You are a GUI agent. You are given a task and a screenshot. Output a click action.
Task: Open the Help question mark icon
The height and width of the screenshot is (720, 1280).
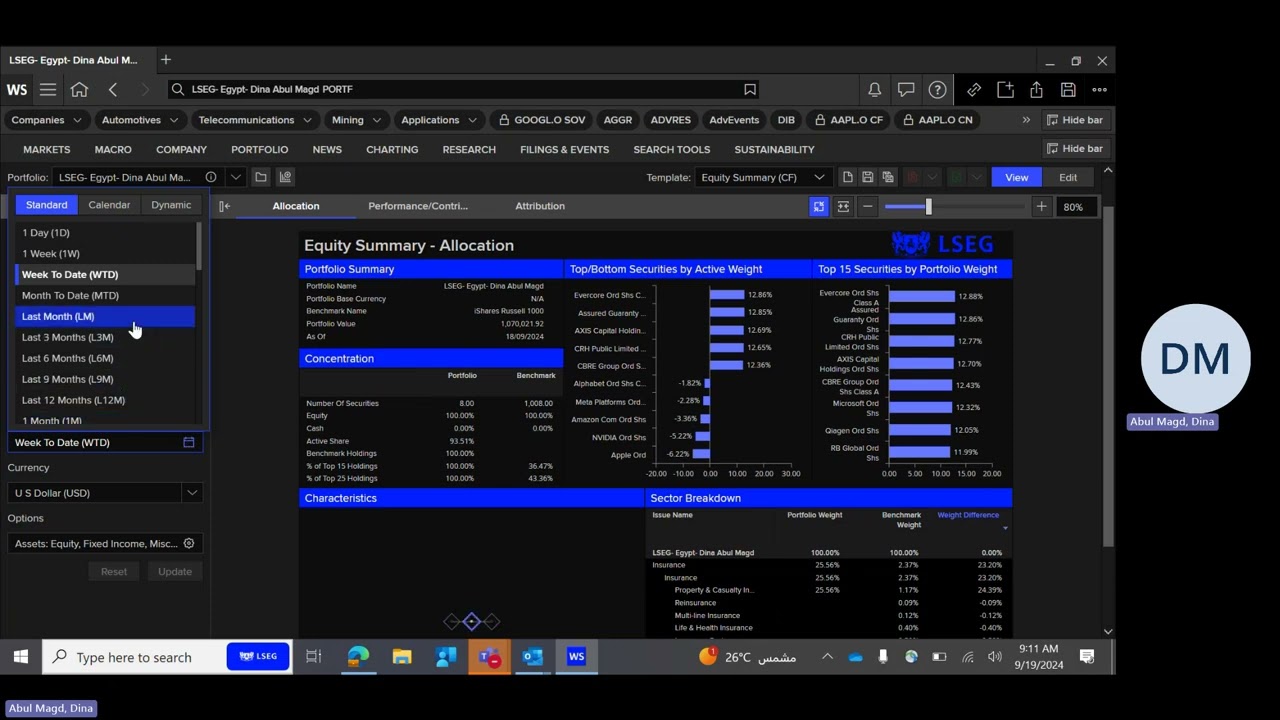coord(937,90)
